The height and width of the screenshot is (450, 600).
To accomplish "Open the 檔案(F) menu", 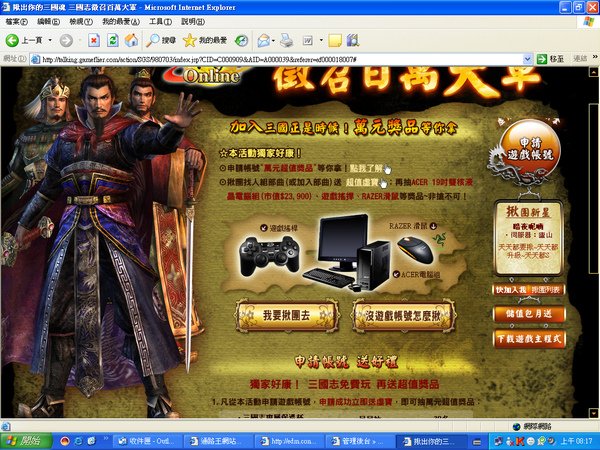I will click(x=16, y=22).
